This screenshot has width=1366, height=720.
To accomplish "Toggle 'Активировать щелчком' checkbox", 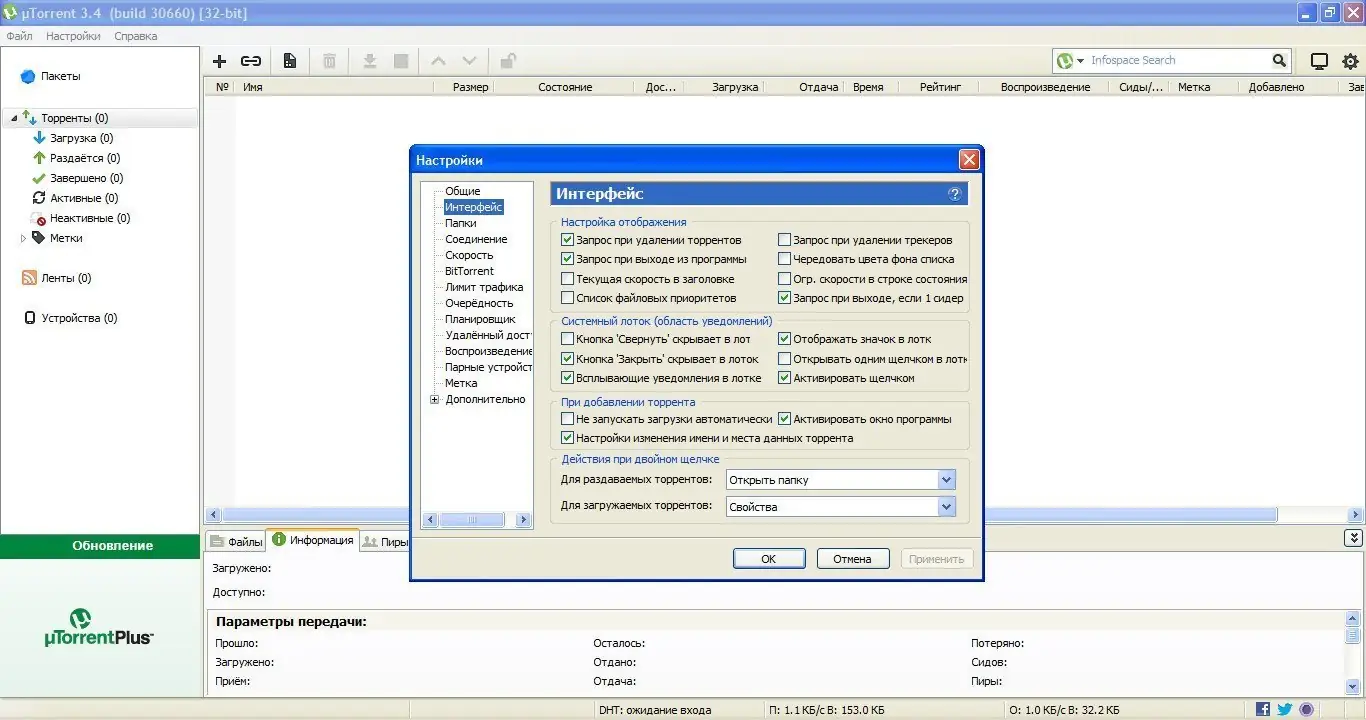I will 785,378.
